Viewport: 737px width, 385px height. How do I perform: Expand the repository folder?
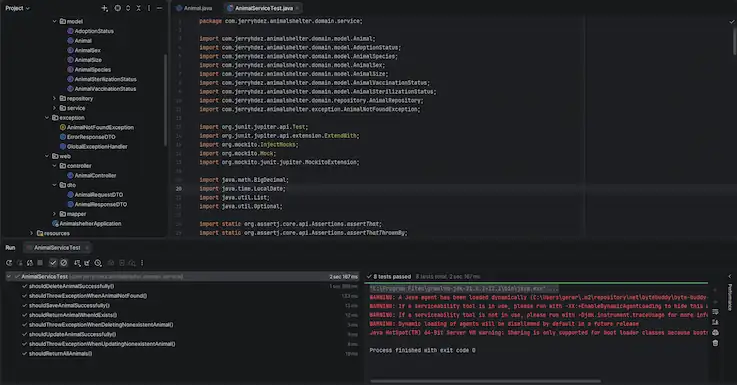coord(55,98)
